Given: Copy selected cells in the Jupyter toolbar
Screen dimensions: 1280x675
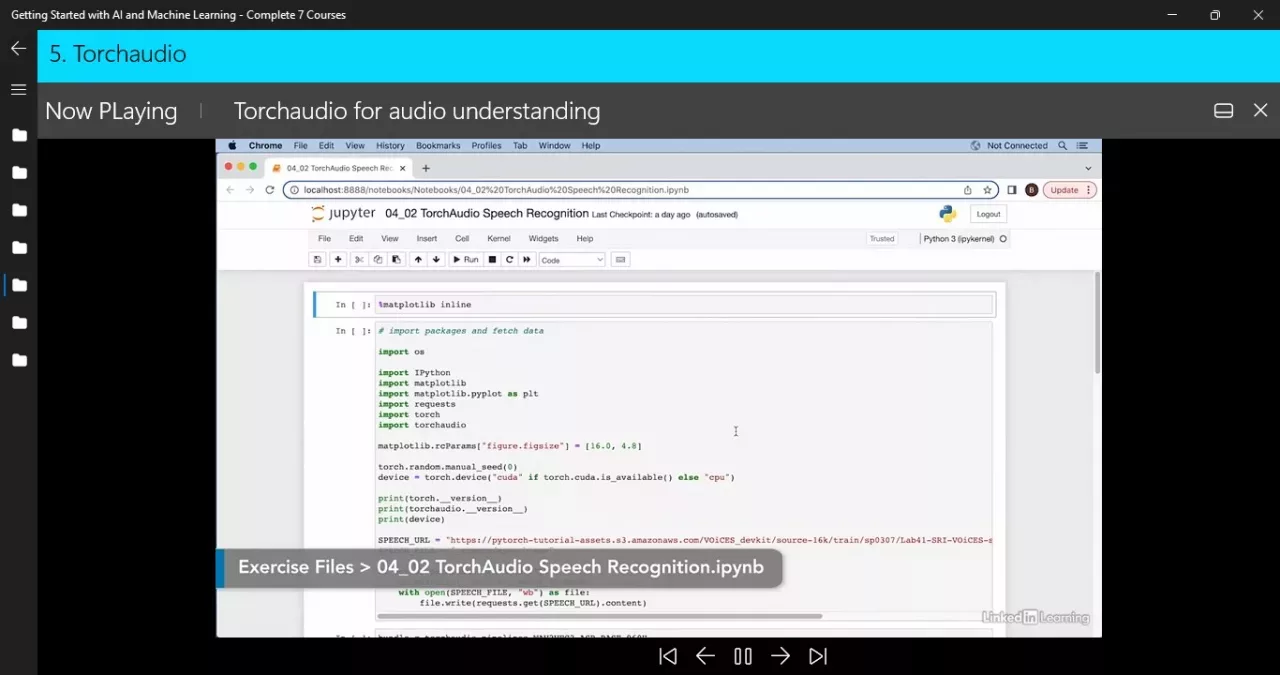Looking at the screenshot, I should pyautogui.click(x=377, y=260).
